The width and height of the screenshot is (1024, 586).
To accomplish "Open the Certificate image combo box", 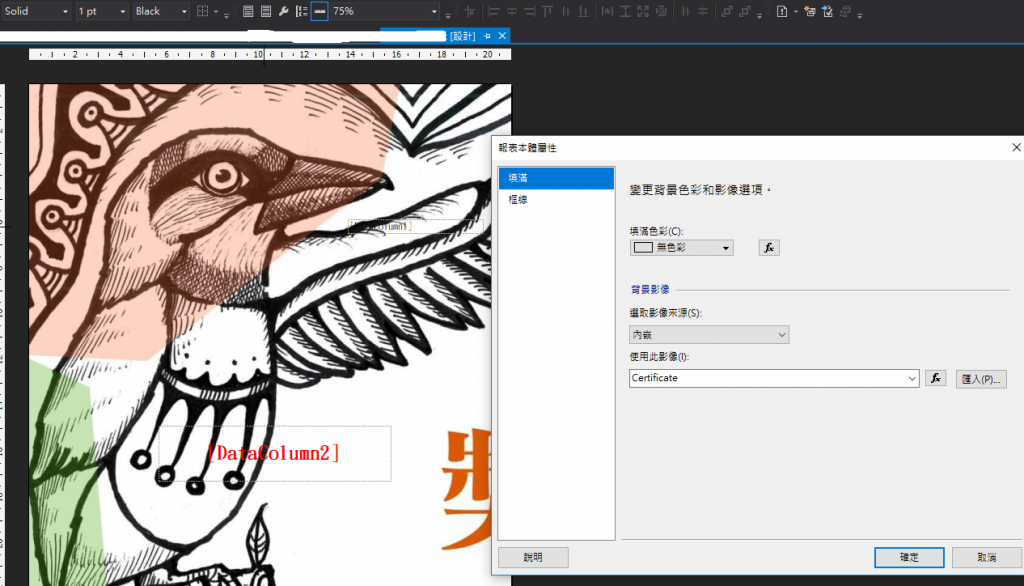I will pyautogui.click(x=774, y=378).
